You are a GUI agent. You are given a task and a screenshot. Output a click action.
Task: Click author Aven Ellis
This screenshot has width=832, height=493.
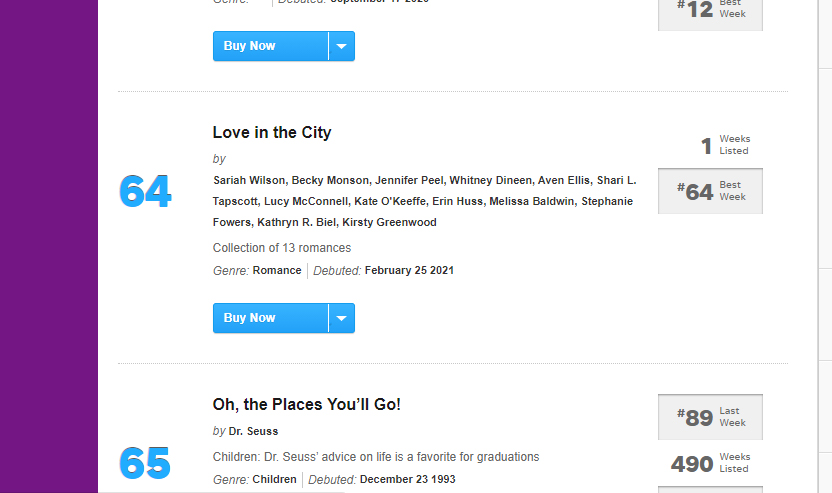[x=564, y=180]
